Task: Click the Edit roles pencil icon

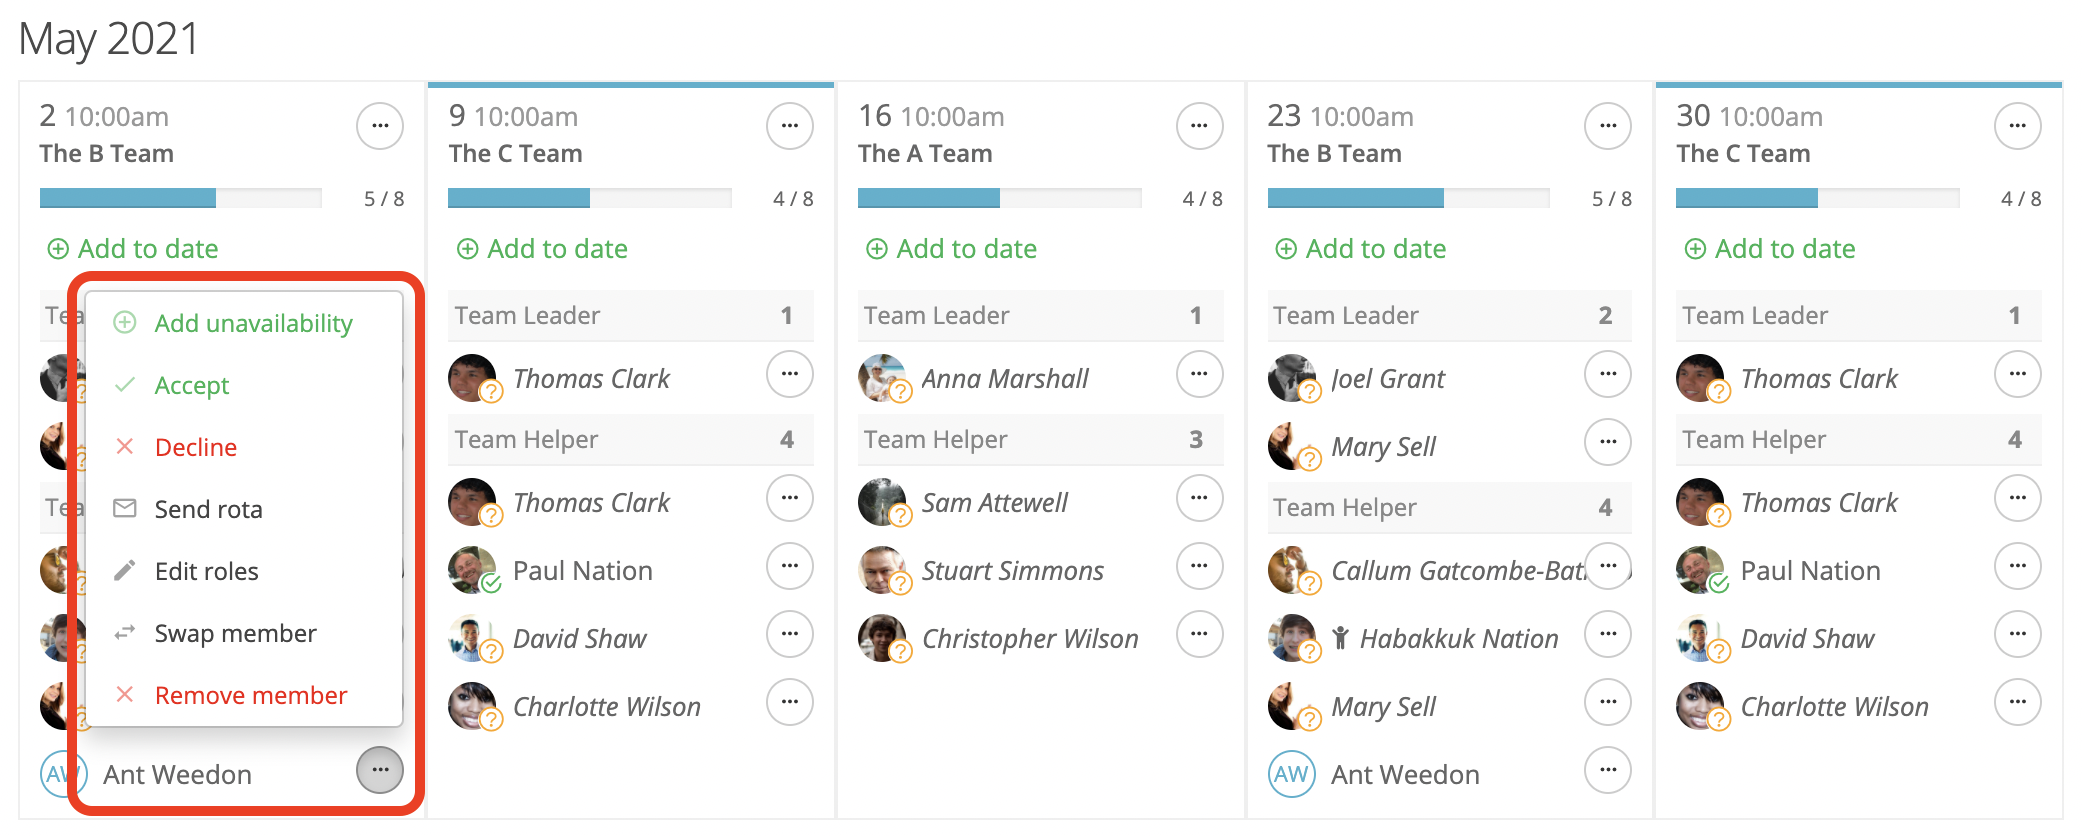Action: point(124,570)
